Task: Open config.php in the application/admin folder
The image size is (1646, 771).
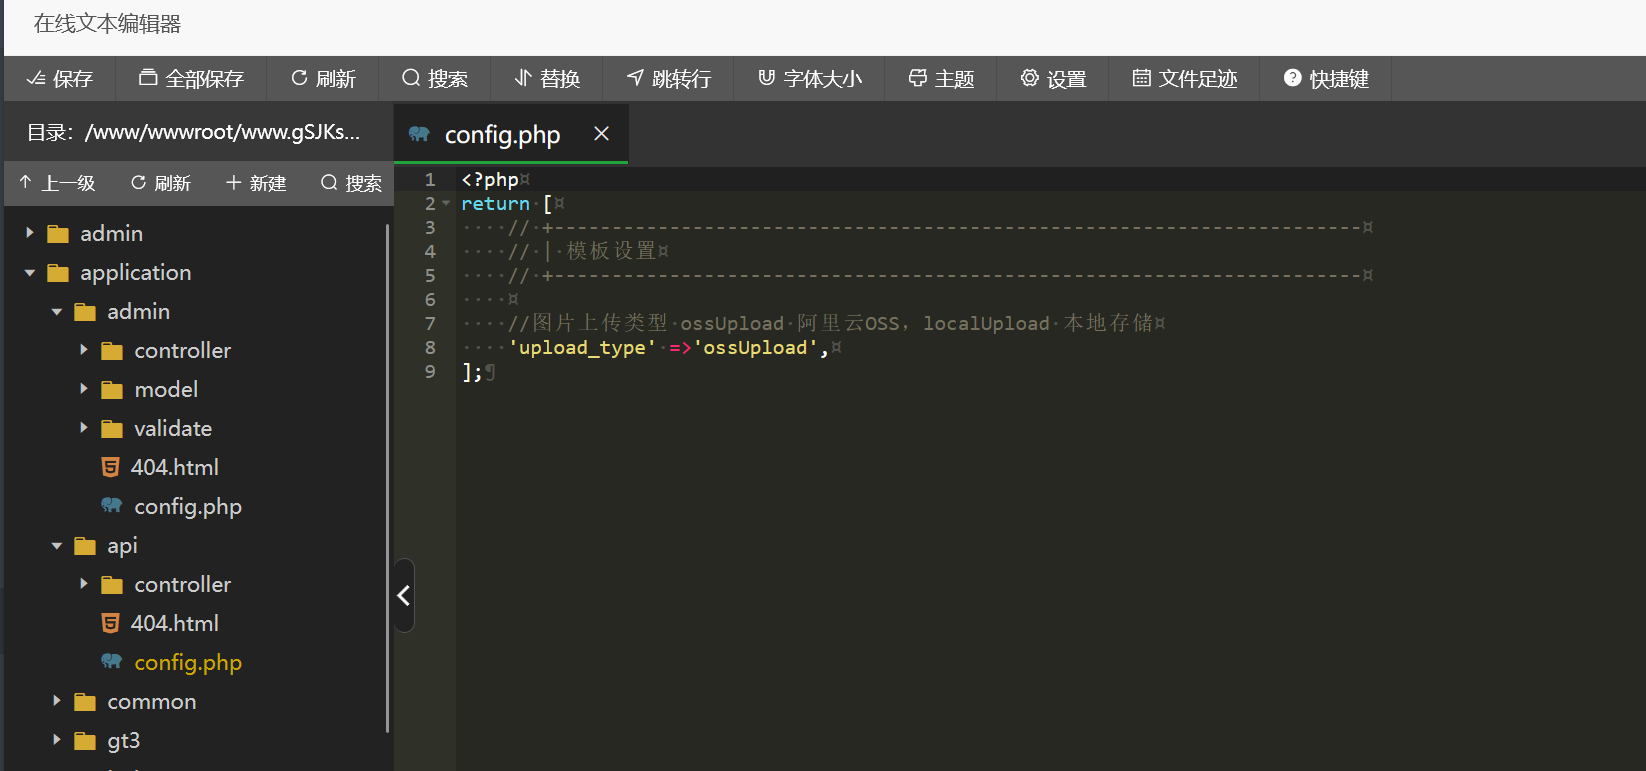Action: pos(188,507)
